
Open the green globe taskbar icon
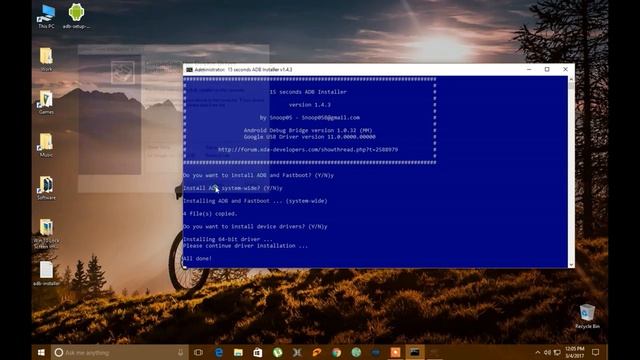point(356,352)
